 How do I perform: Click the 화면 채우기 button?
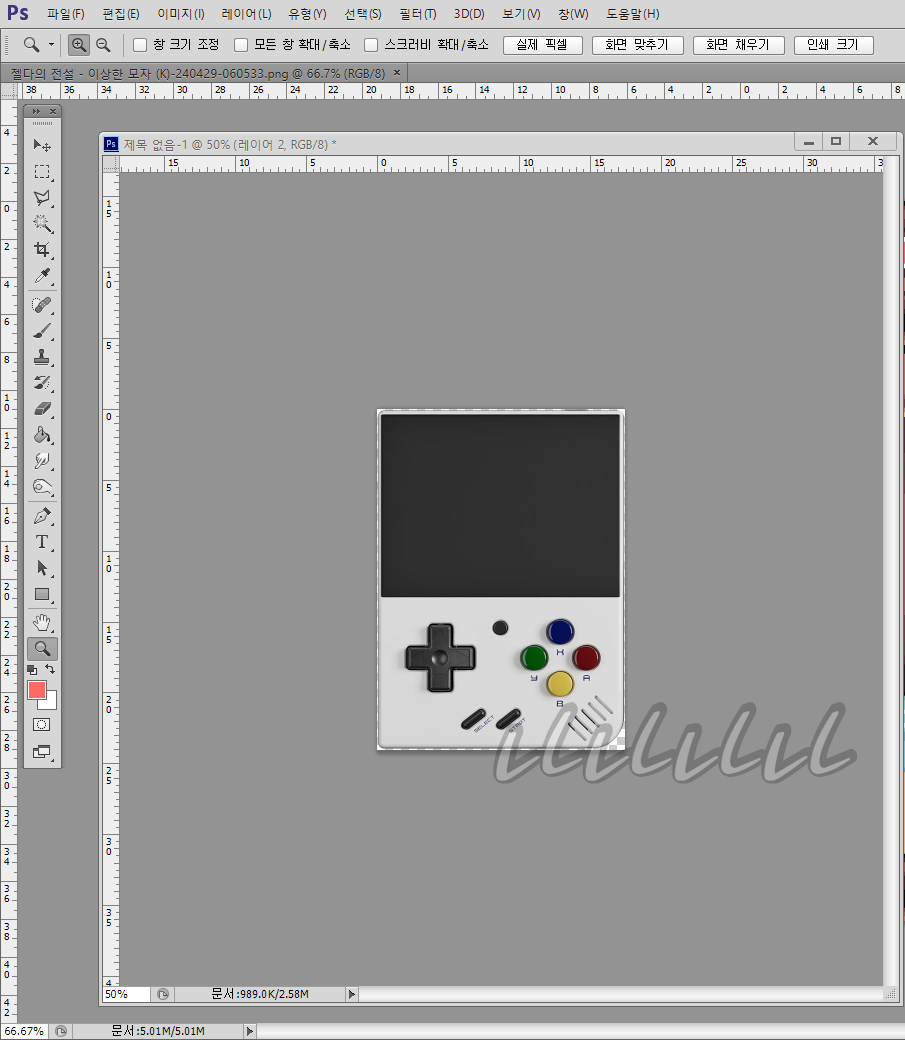[x=738, y=45]
